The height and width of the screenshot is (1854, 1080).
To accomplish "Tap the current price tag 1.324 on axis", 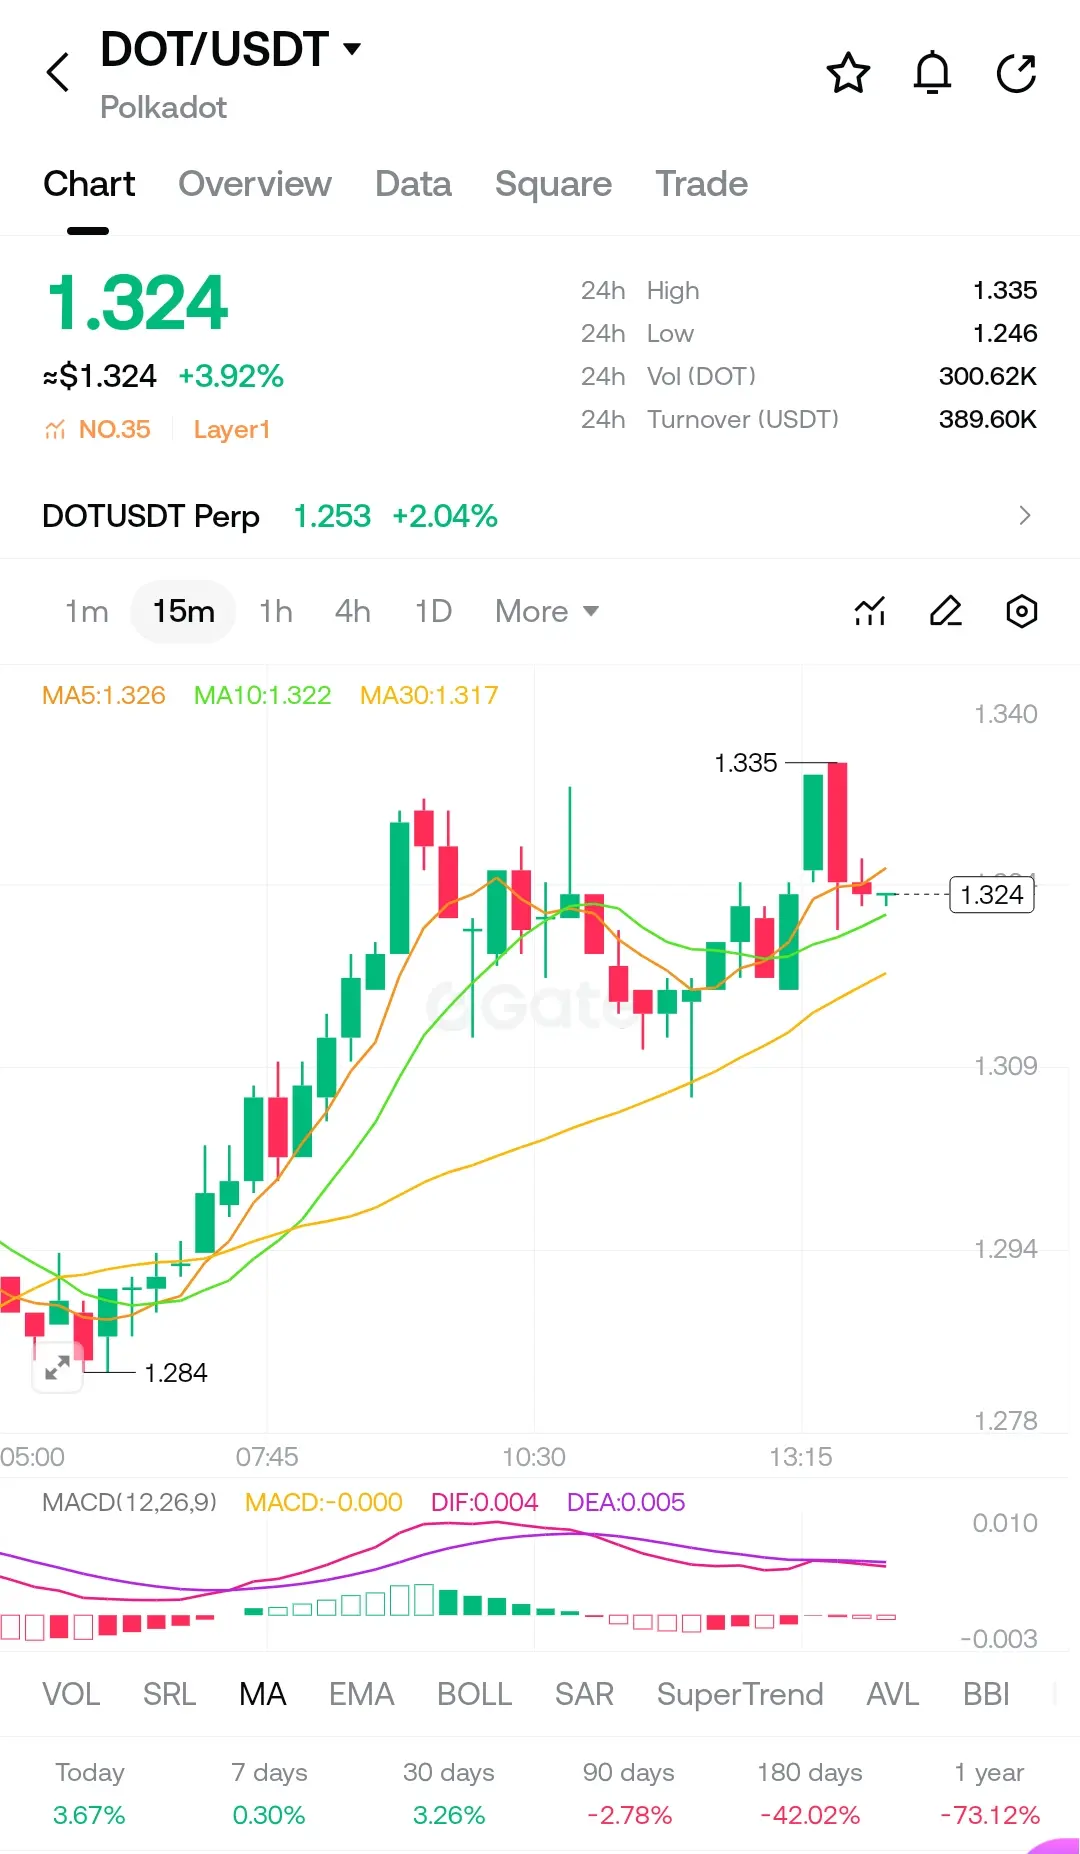I will pyautogui.click(x=991, y=894).
